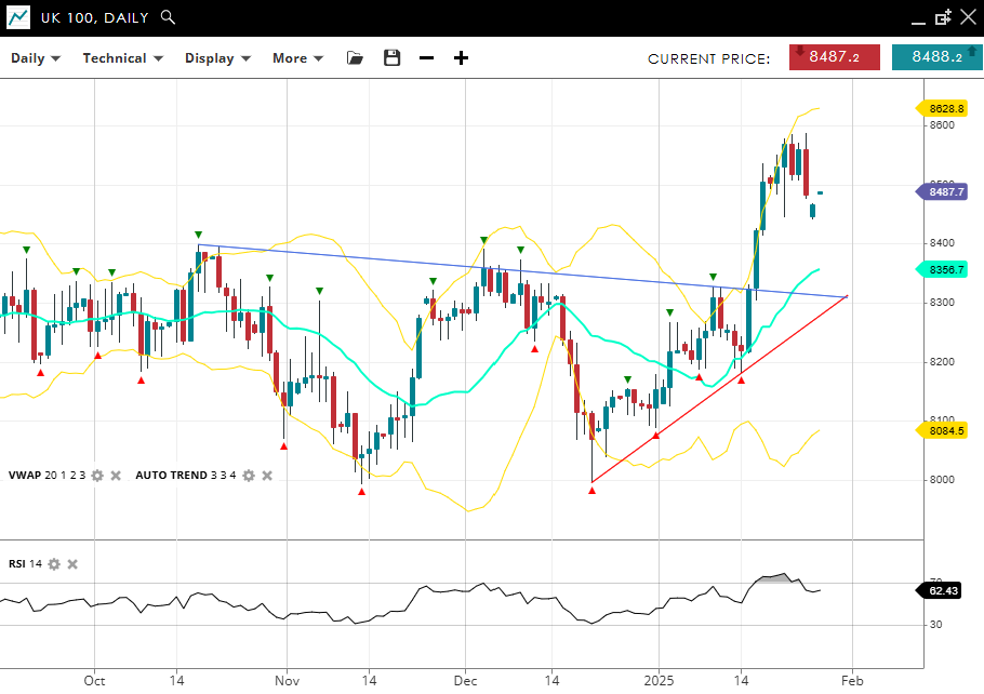Open the Display options dropdown
The width and height of the screenshot is (984, 694).
217,58
